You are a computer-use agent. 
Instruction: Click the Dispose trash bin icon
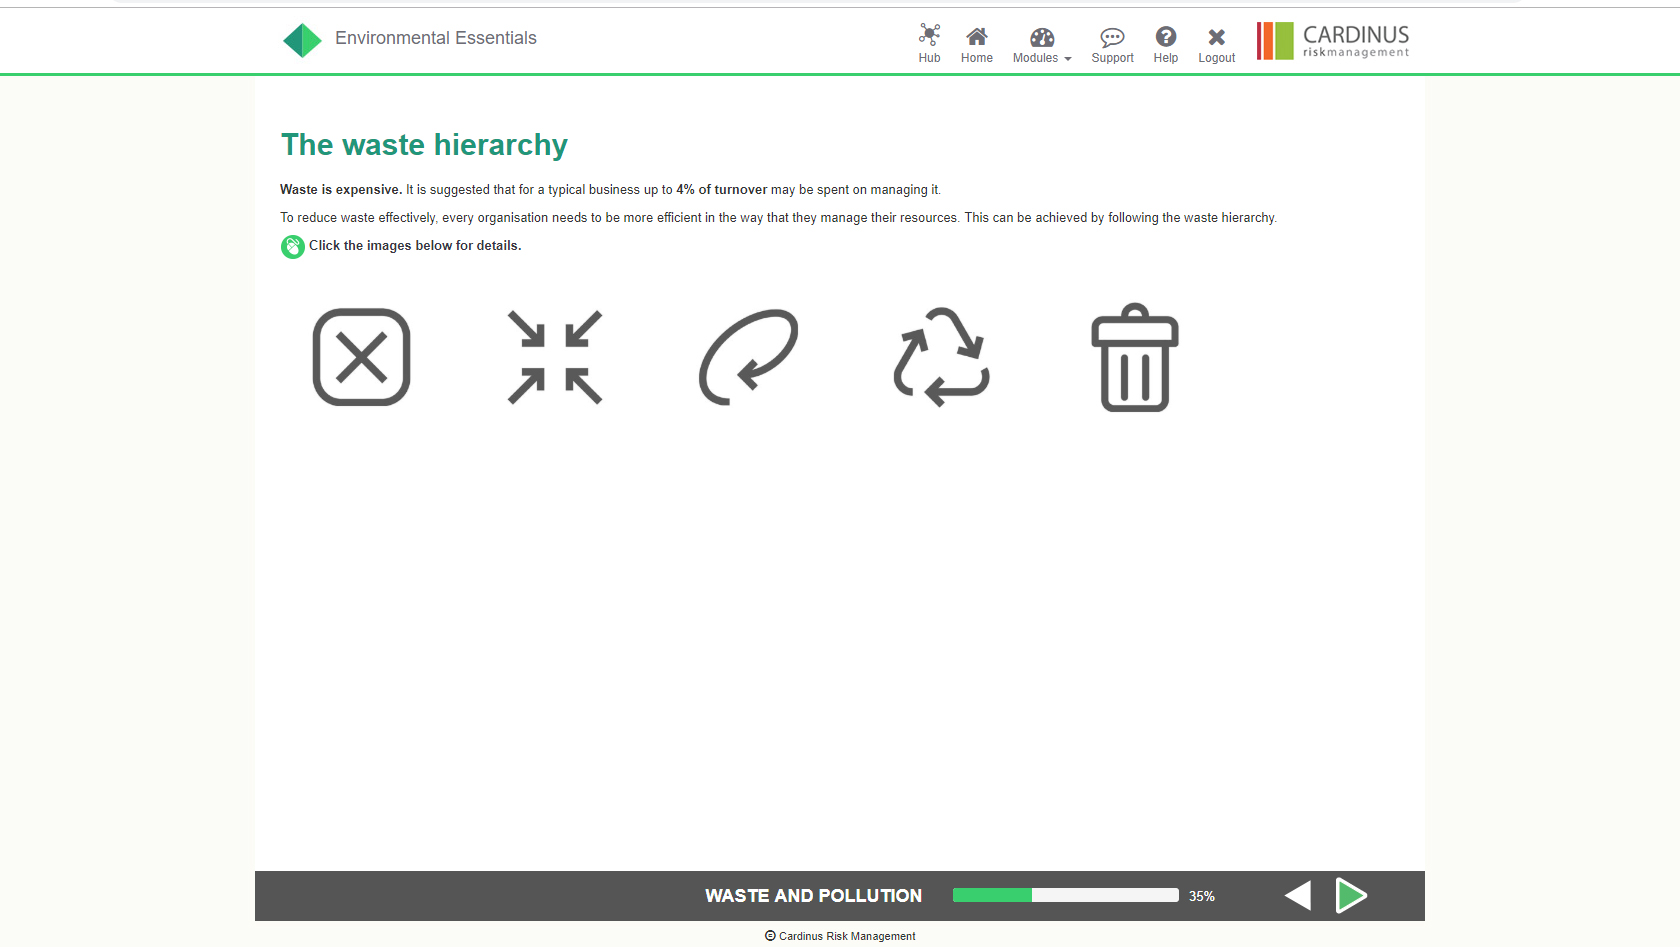click(x=1135, y=357)
